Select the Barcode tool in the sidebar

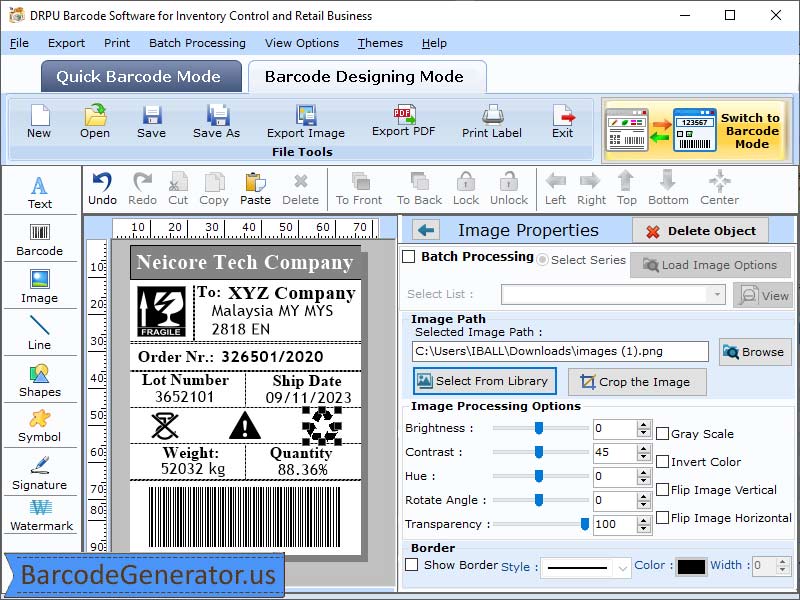click(x=40, y=240)
